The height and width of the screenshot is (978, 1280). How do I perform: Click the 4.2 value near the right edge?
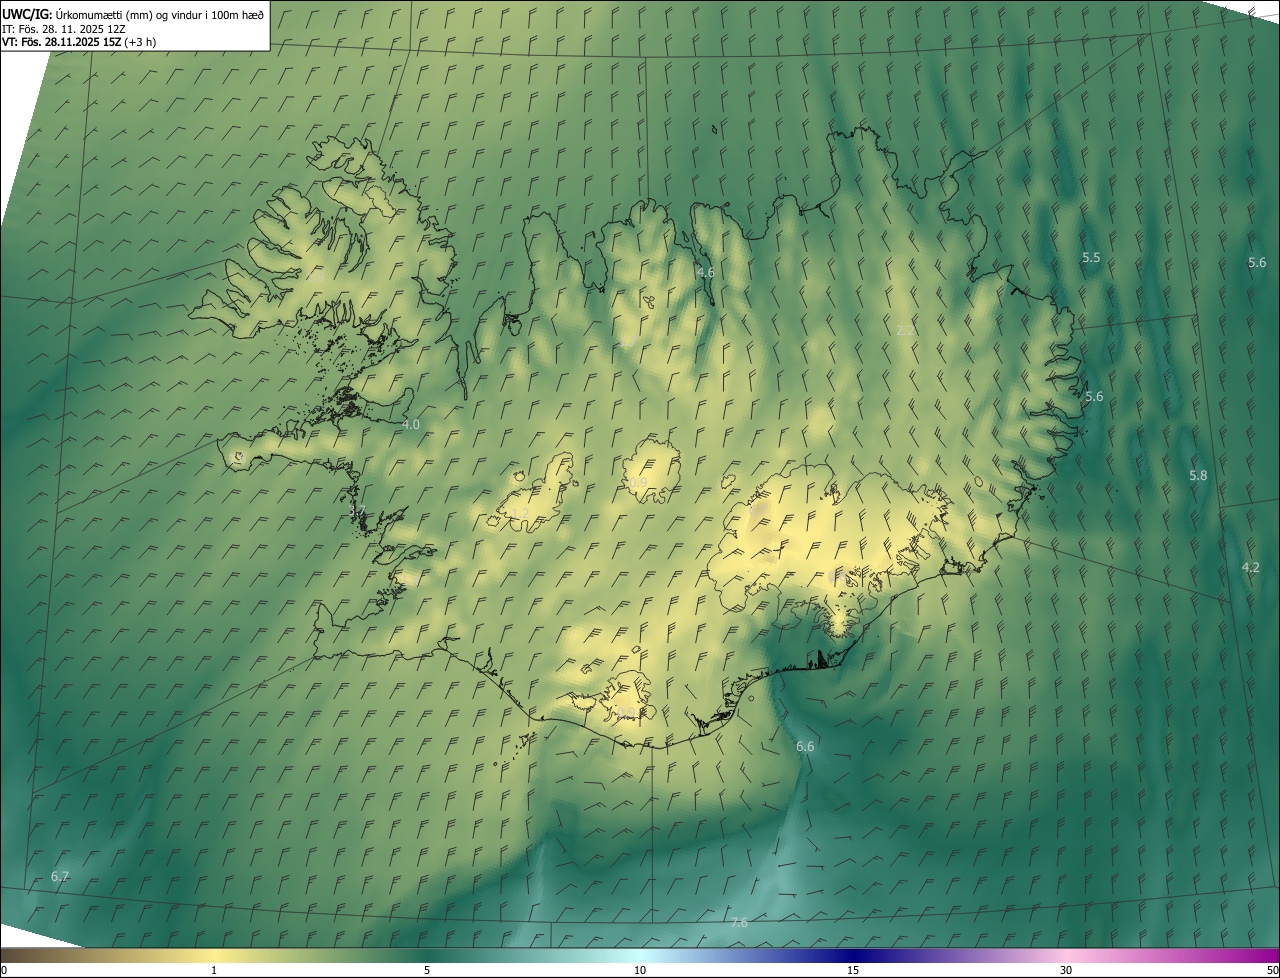(x=1251, y=567)
